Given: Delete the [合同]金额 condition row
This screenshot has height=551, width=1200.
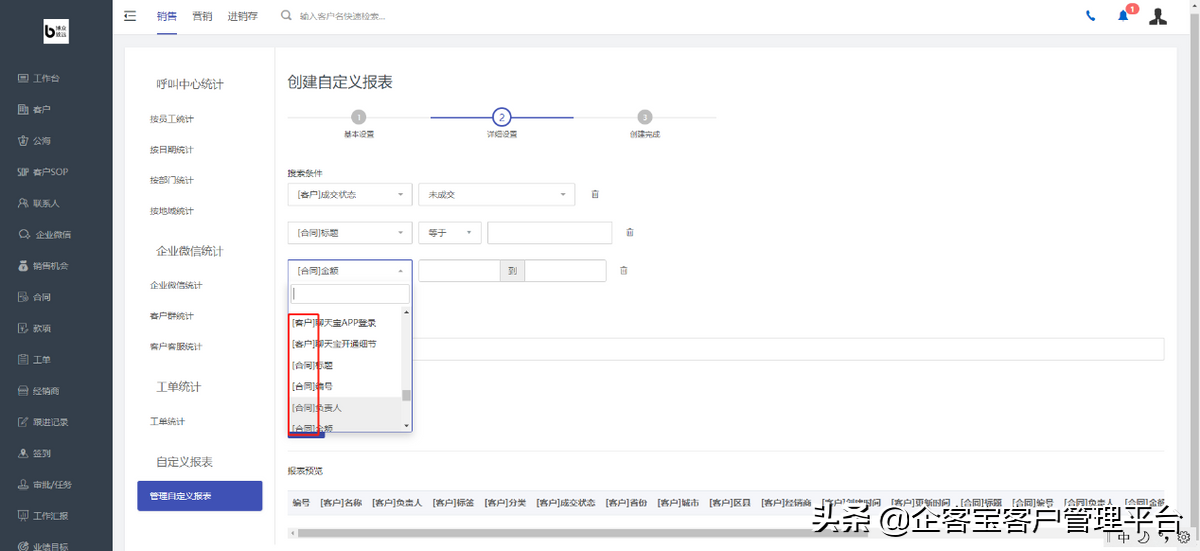Looking at the screenshot, I should [624, 270].
